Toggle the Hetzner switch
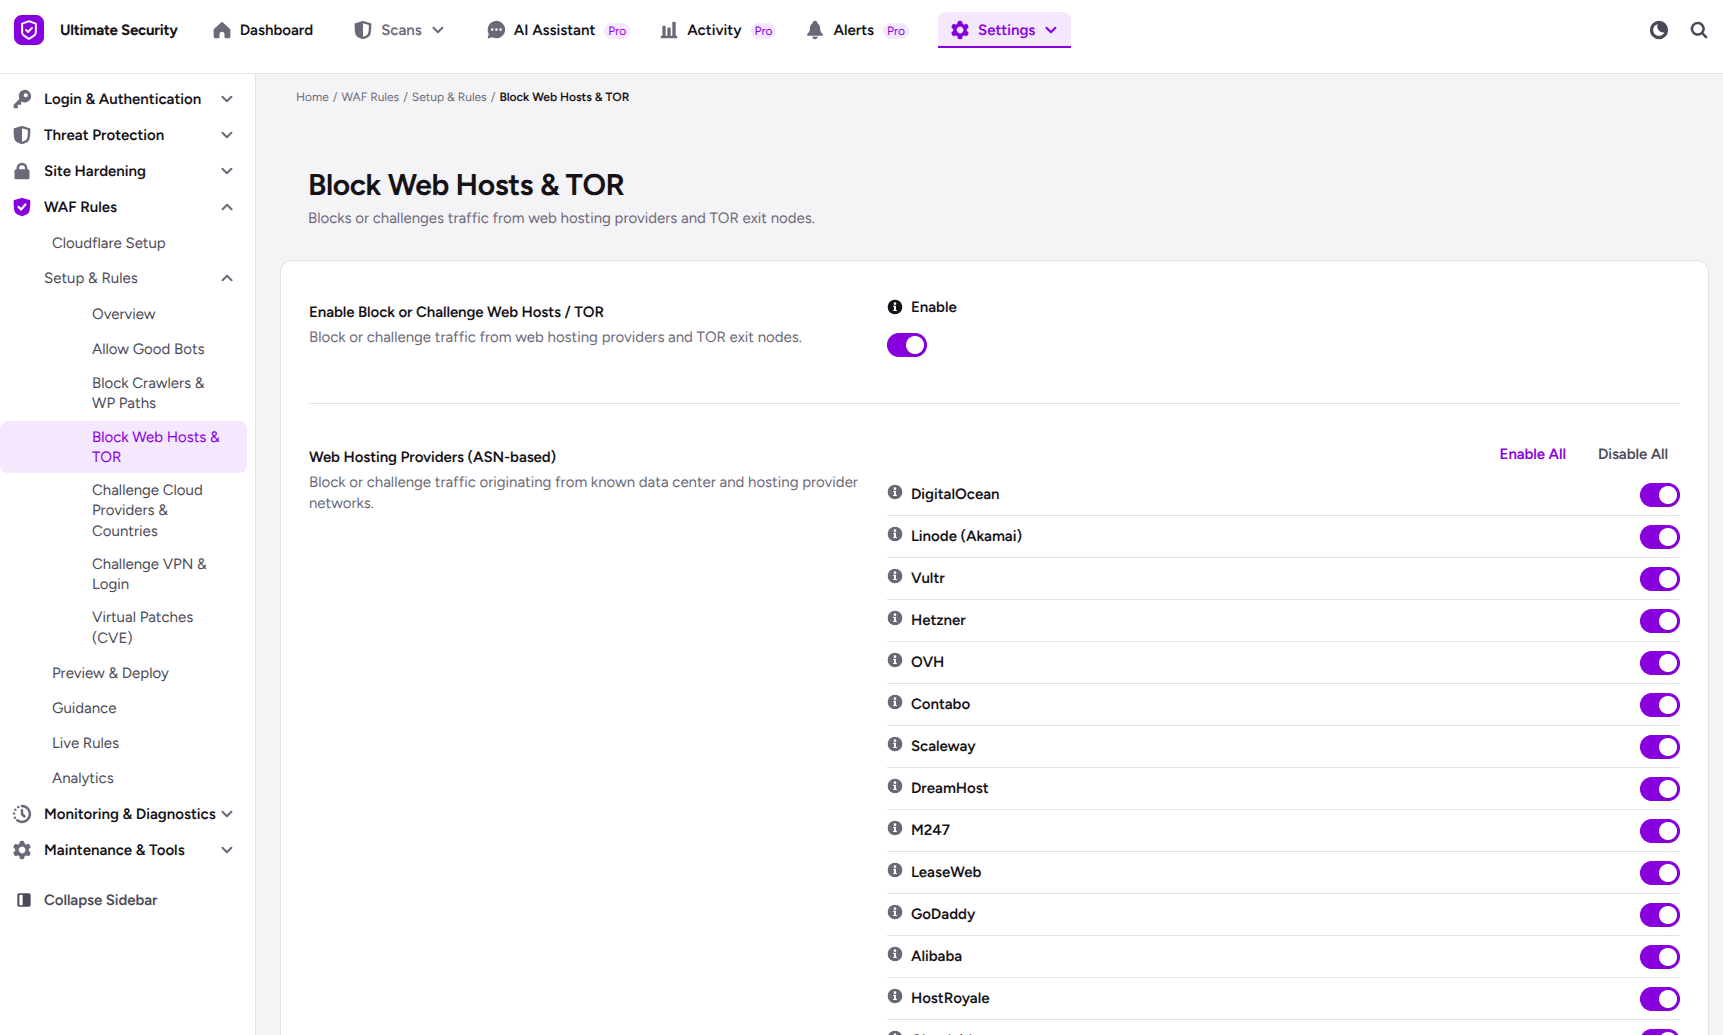This screenshot has width=1723, height=1035. 1660,621
